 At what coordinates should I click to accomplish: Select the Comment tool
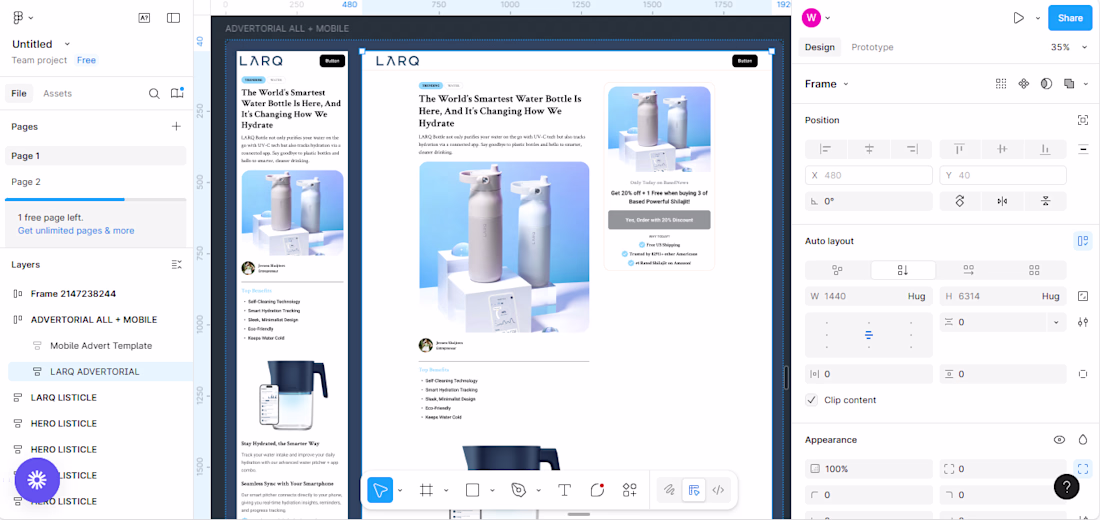[x=597, y=490]
